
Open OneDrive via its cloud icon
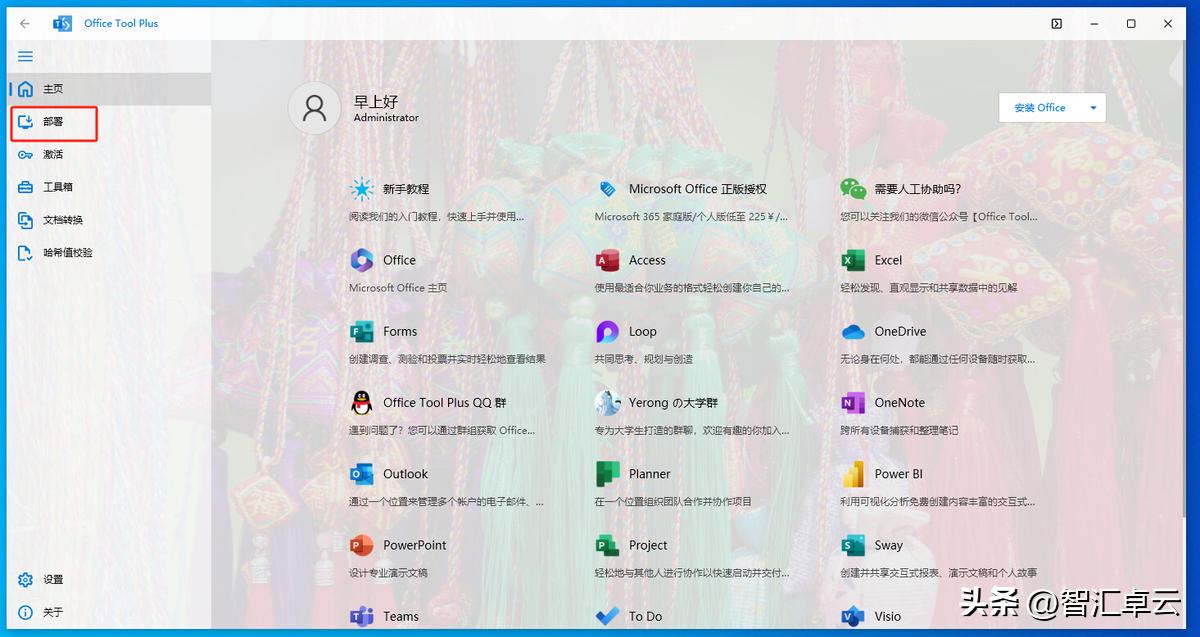pyautogui.click(x=856, y=330)
